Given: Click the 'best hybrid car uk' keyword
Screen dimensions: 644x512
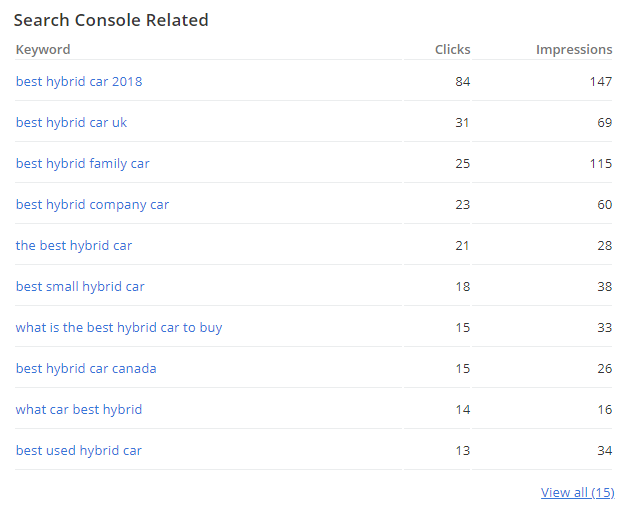Looking at the screenshot, I should [x=71, y=122].
